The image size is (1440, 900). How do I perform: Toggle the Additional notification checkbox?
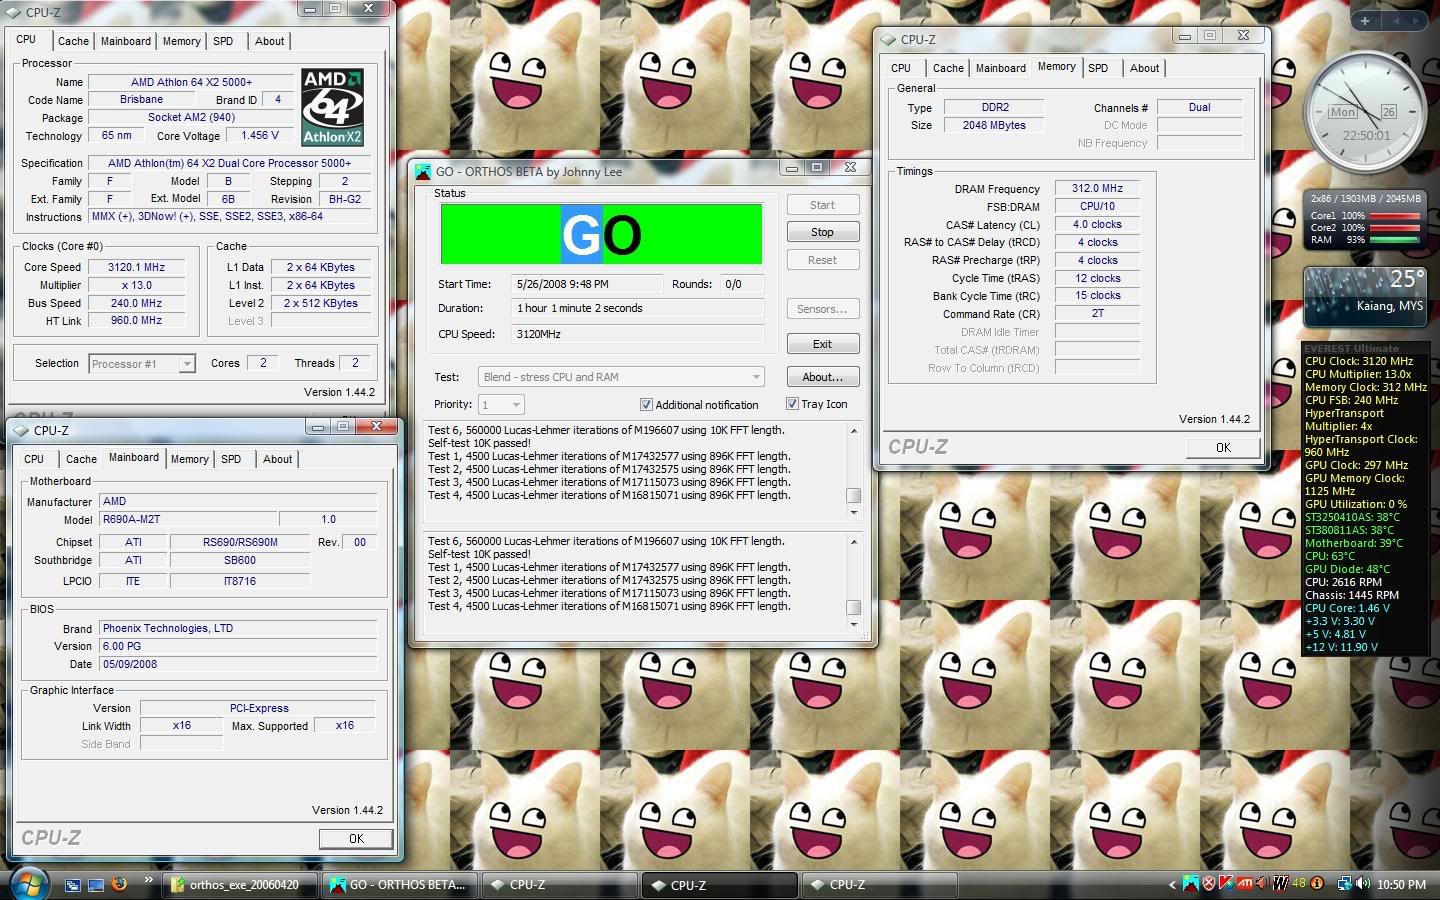click(646, 405)
